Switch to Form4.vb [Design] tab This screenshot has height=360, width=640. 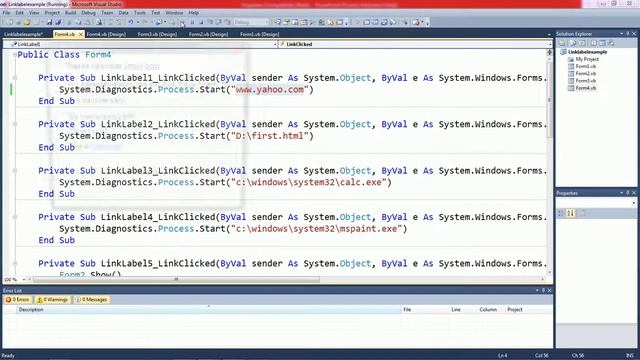point(106,34)
